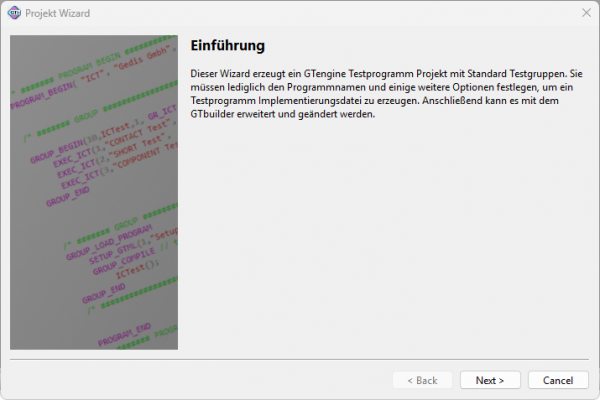600x400 pixels.
Task: Click the Projekt Wizard window title text
Action: pyautogui.click(x=58, y=12)
